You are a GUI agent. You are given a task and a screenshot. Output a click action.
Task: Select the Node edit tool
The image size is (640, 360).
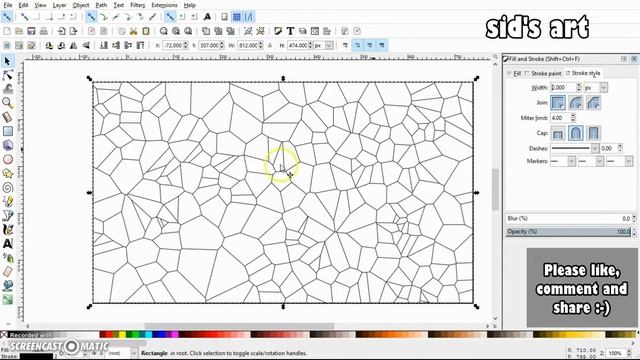[7, 75]
